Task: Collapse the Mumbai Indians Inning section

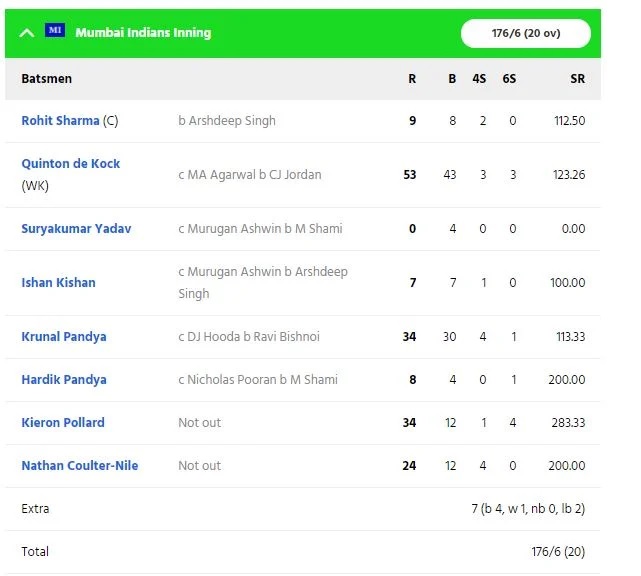Action: tap(27, 33)
